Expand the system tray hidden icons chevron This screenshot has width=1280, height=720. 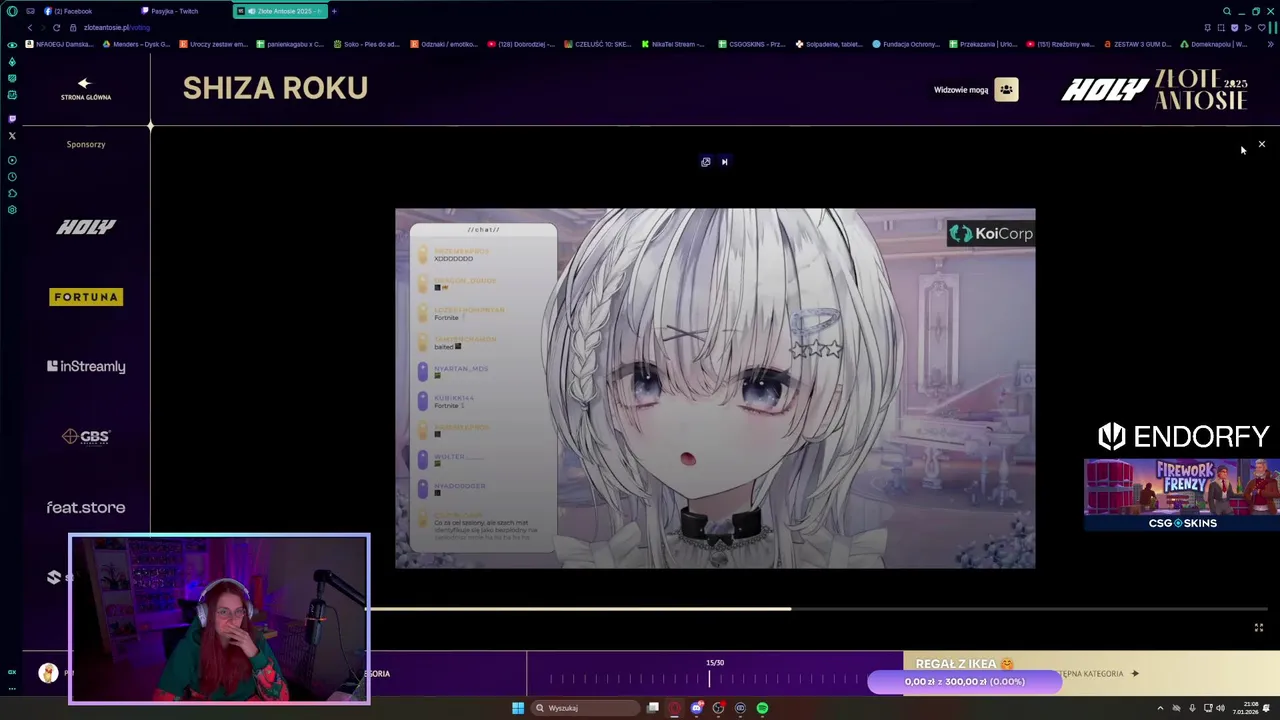[x=1160, y=708]
